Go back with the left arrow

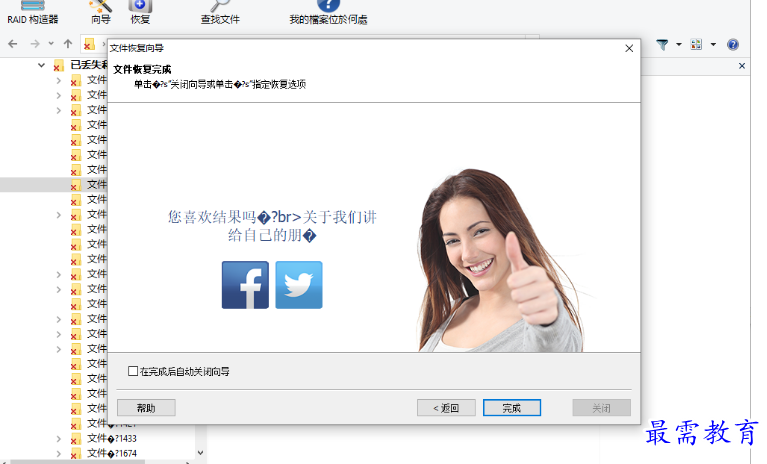click(13, 44)
